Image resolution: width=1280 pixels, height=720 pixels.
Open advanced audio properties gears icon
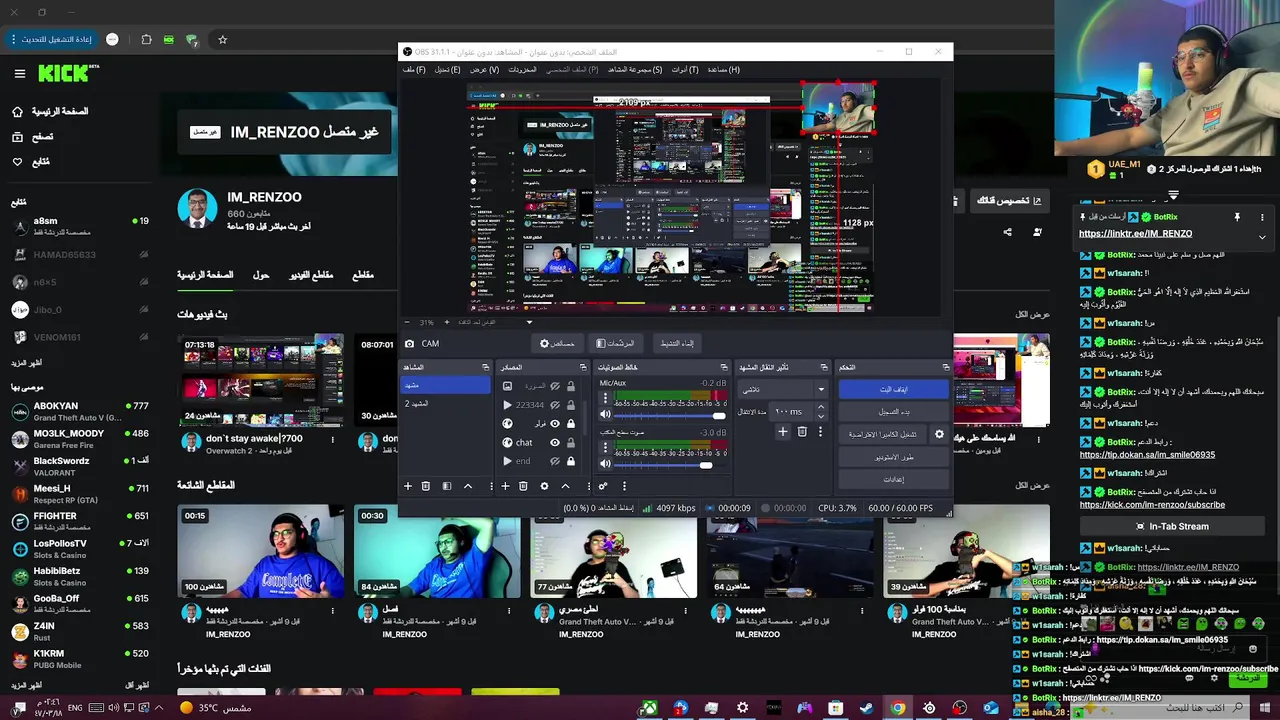tap(602, 486)
